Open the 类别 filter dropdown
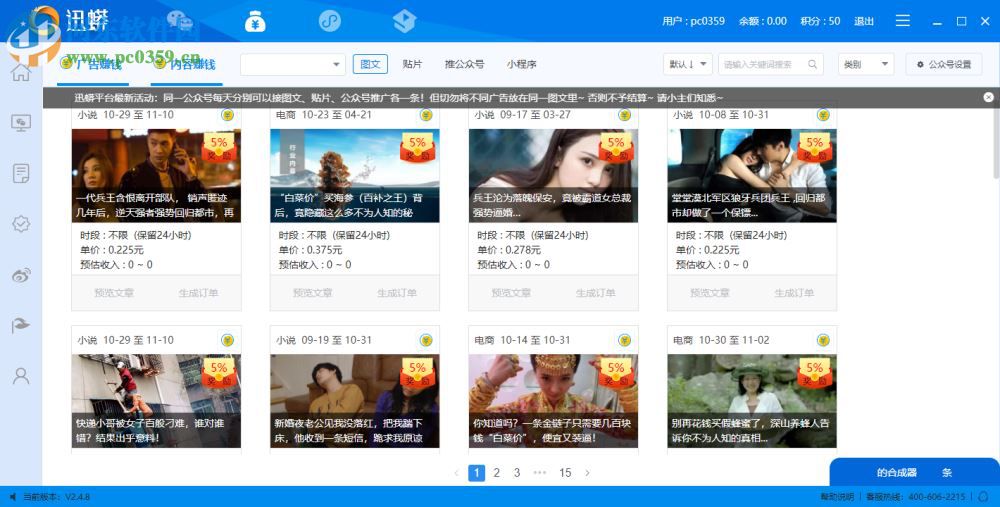The height and width of the screenshot is (507, 1000). click(865, 64)
